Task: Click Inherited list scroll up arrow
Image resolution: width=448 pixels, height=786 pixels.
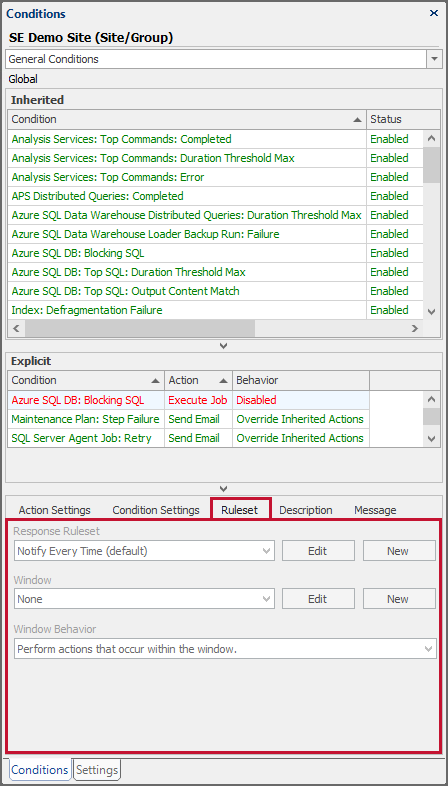Action: pos(431,138)
